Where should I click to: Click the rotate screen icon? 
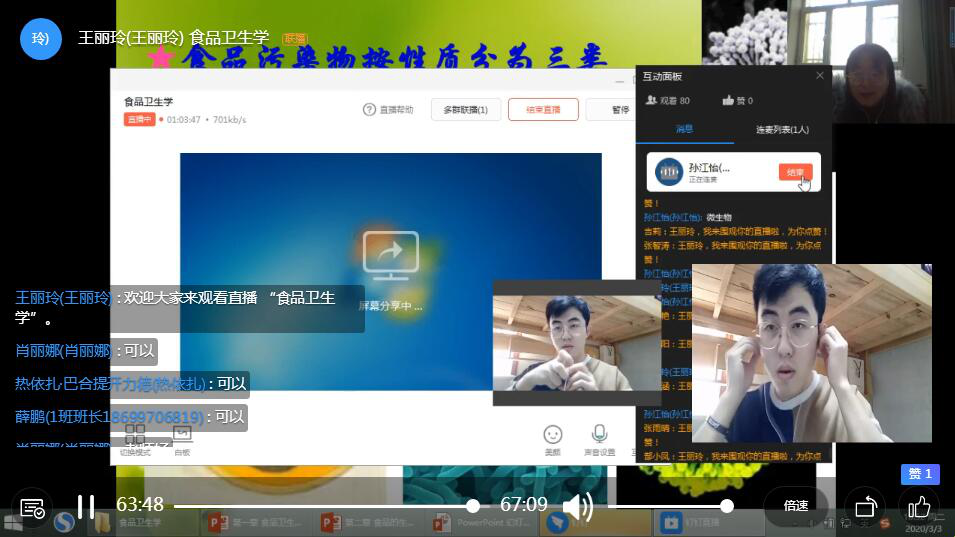coord(865,507)
